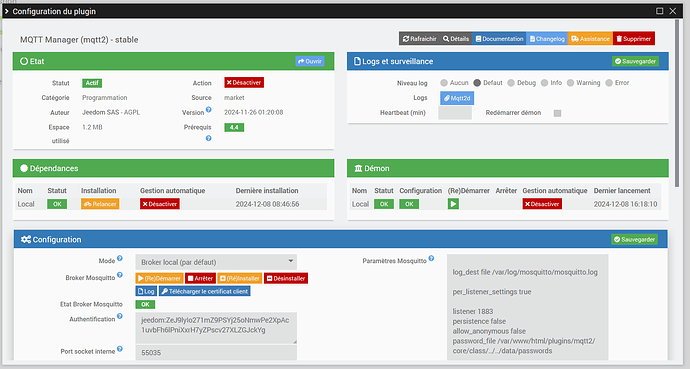Open the Mode dropdown Broker local

click(216, 262)
